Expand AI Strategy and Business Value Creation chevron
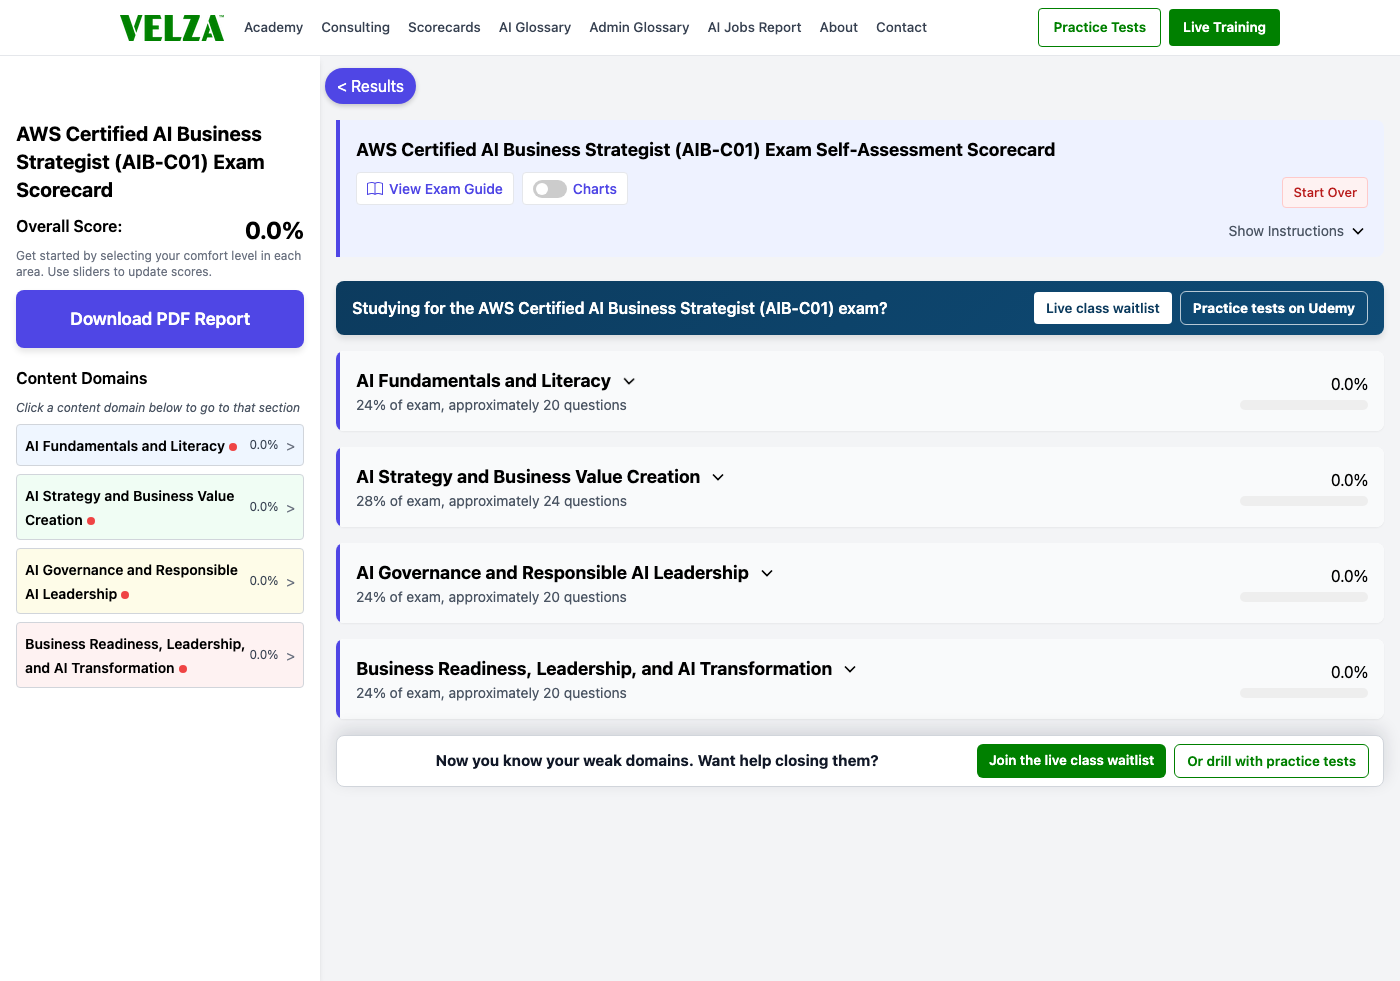The height and width of the screenshot is (981, 1400). (718, 477)
